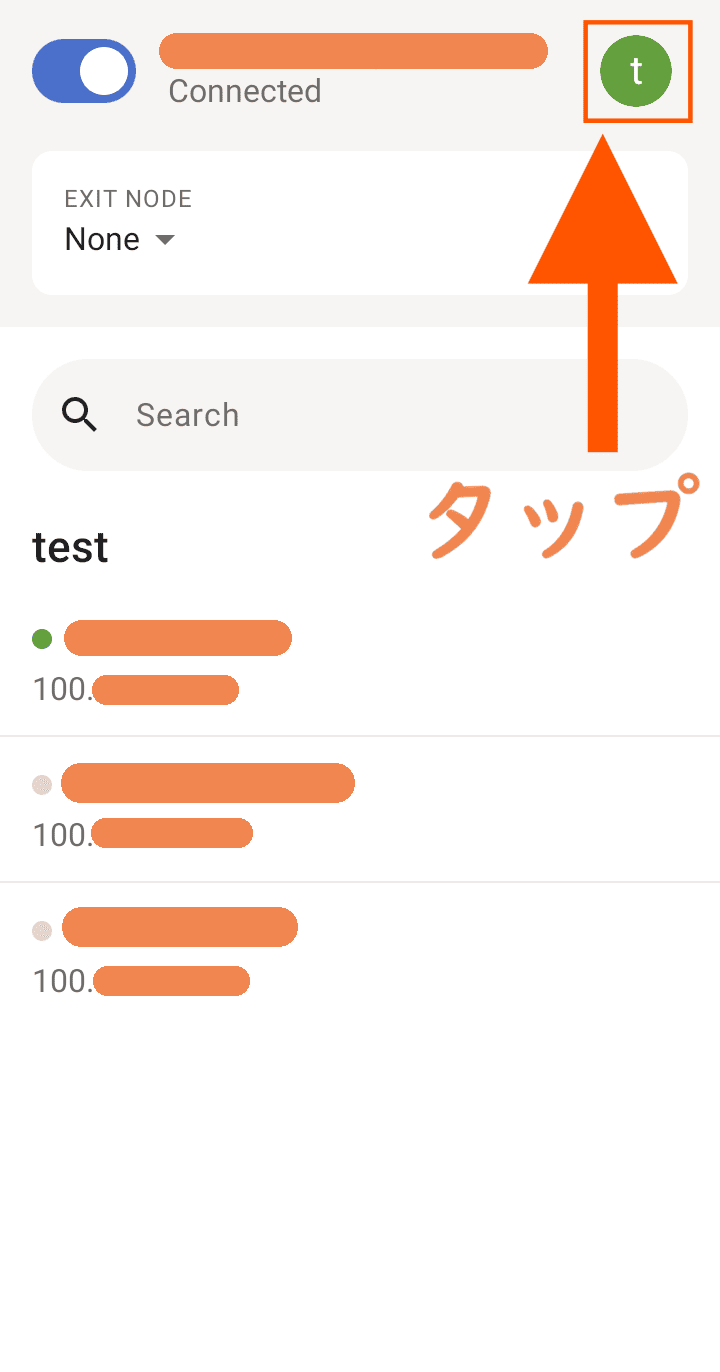Click the "test" user section heading
Viewport: 720px width, 1372px height.
pyautogui.click(x=70, y=547)
